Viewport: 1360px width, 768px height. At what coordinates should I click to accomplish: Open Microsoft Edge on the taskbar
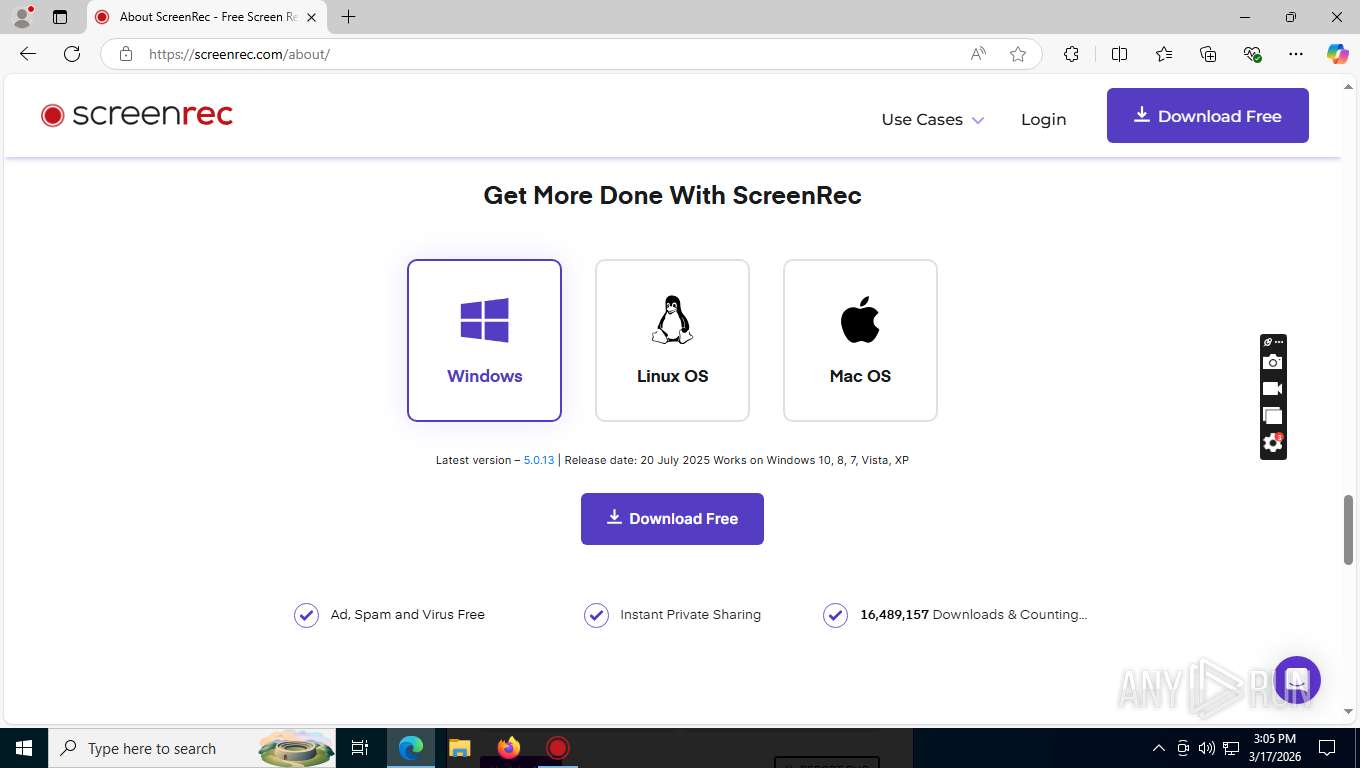click(411, 748)
